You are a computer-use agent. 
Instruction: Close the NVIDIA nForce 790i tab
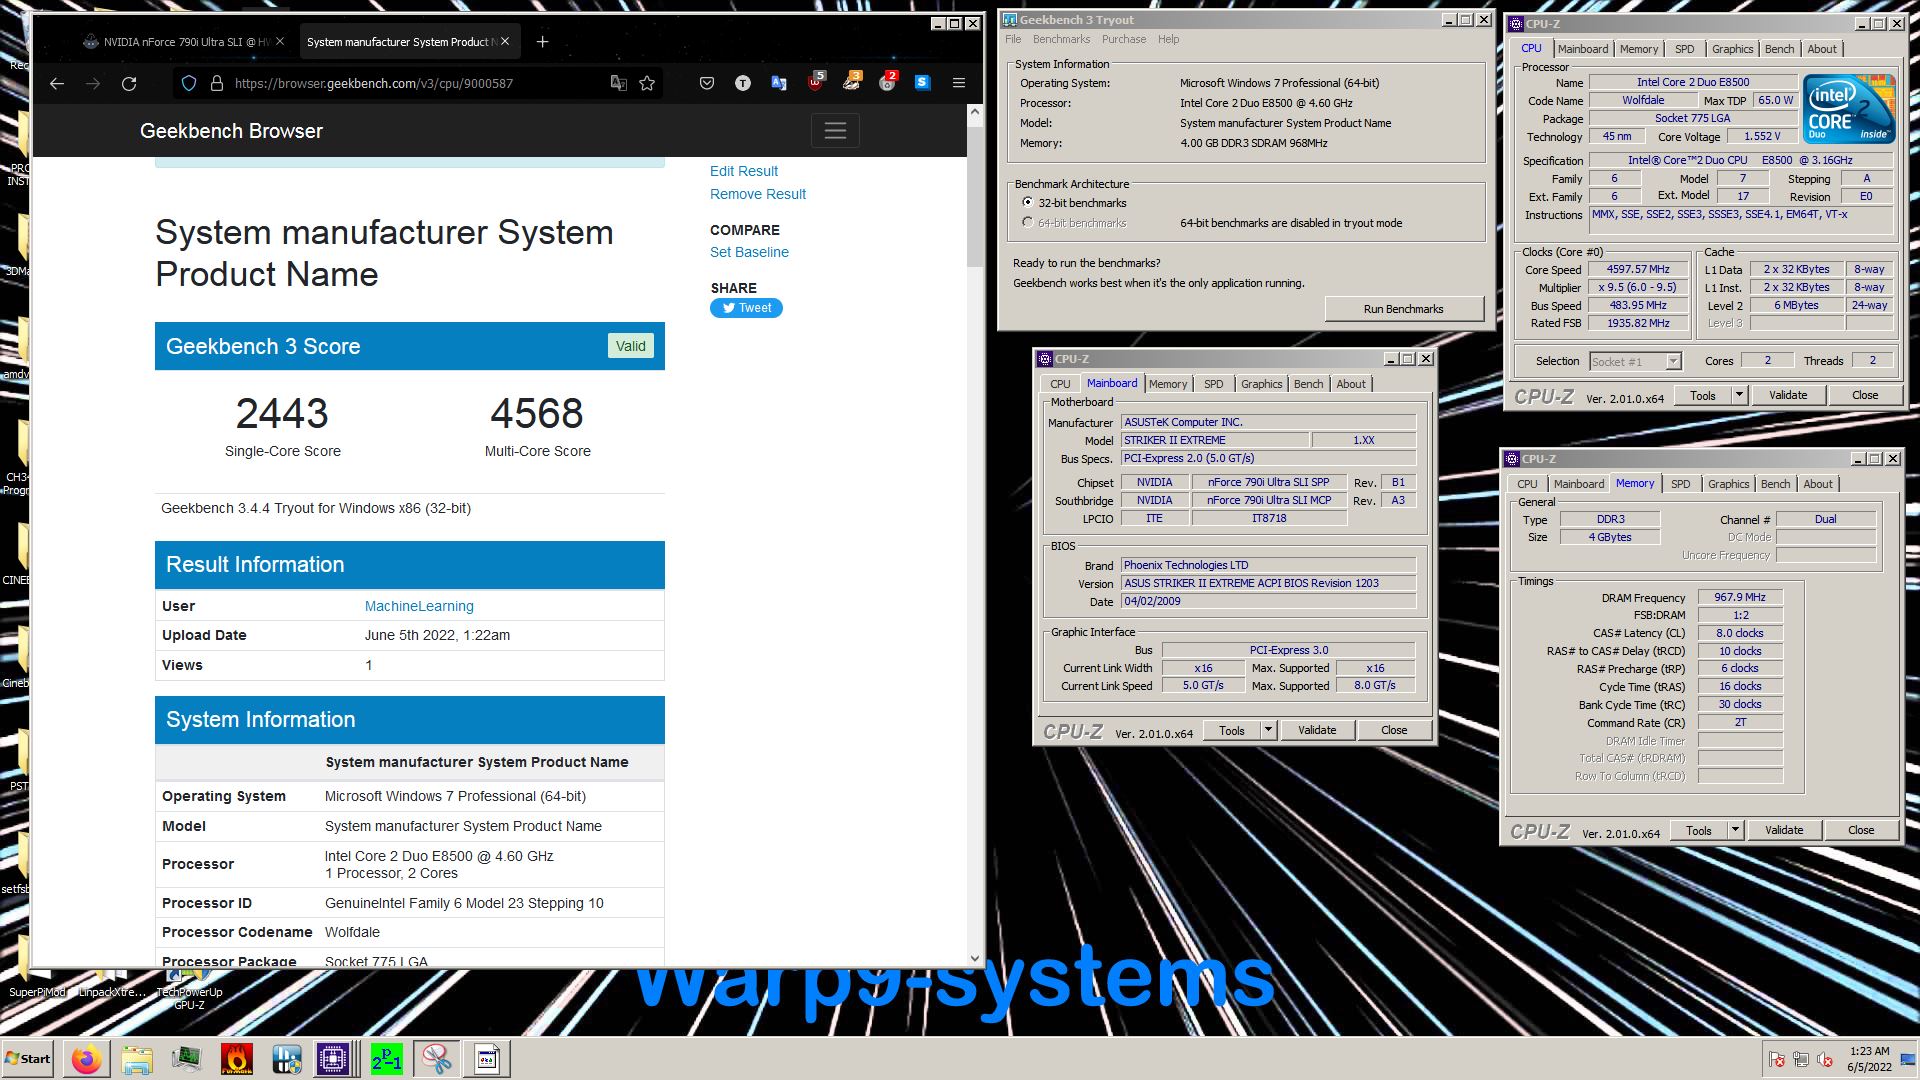click(280, 42)
